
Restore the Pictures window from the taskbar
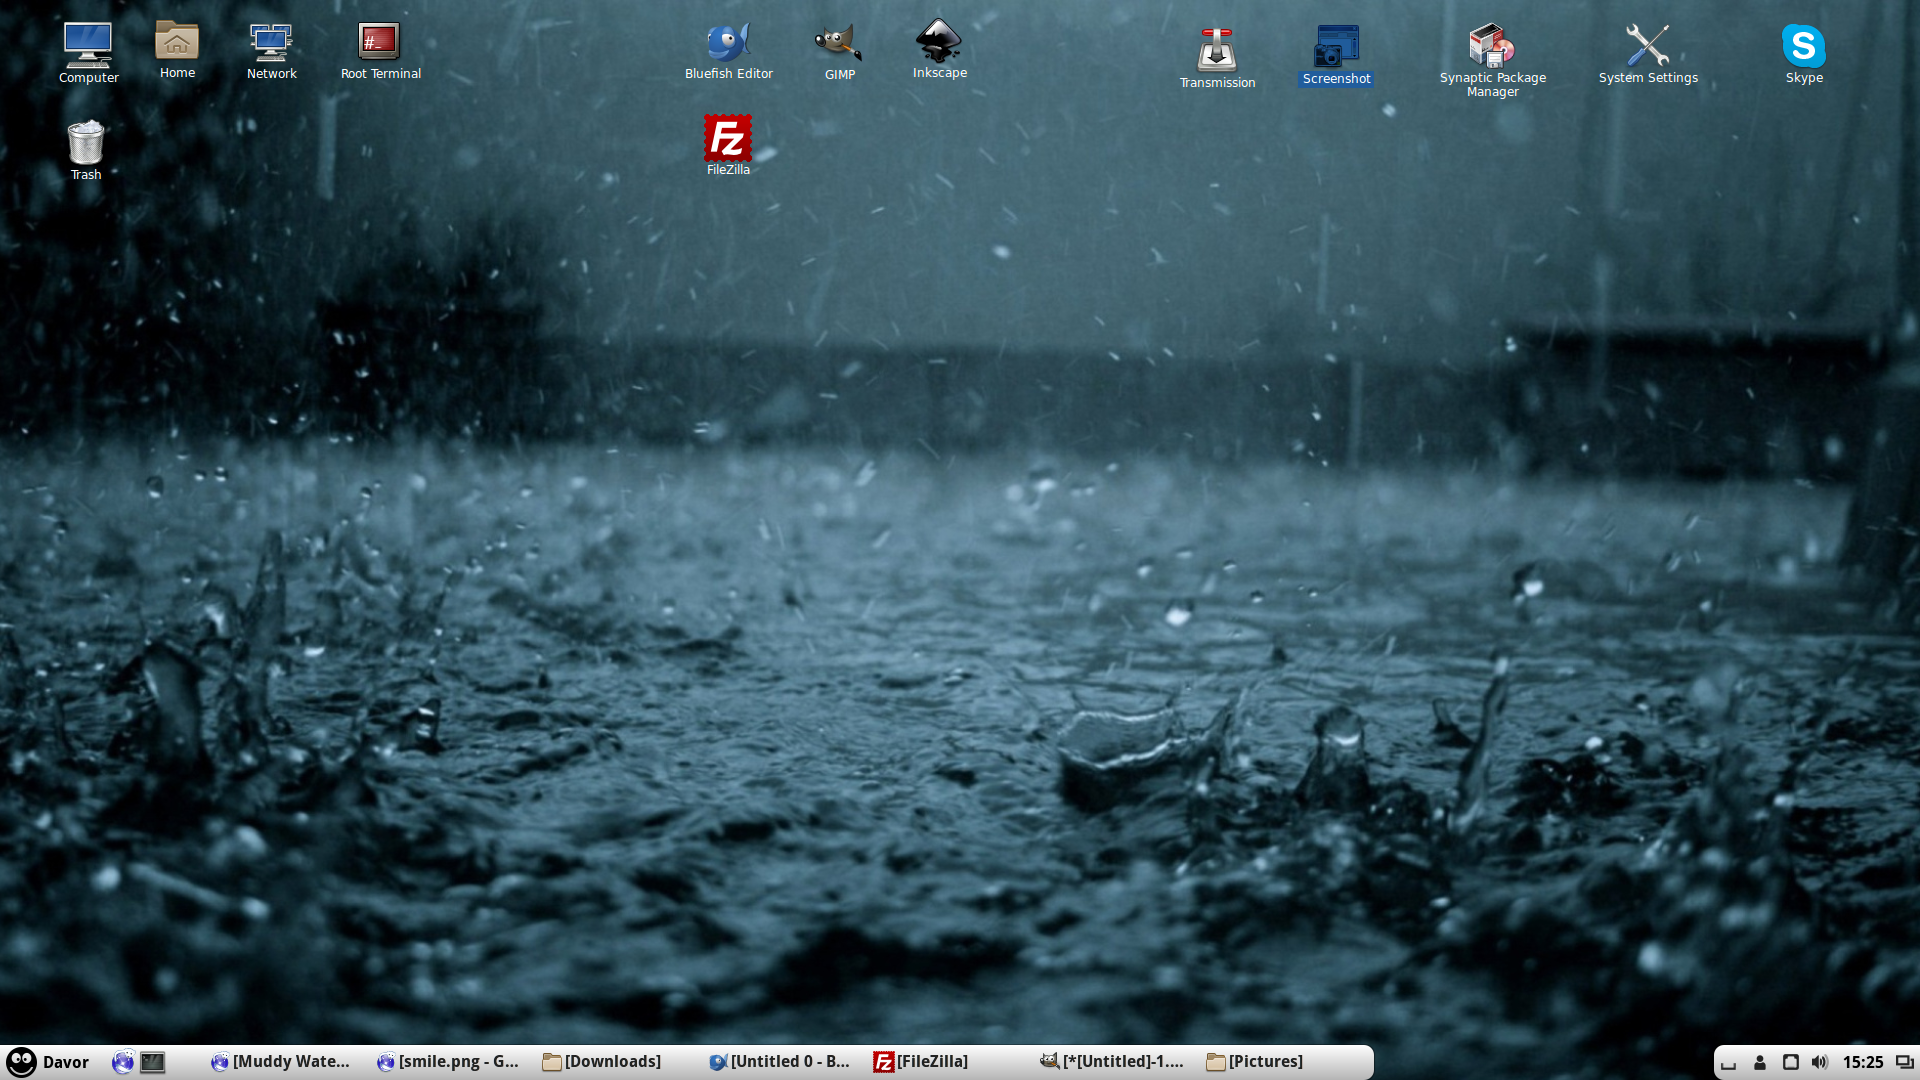pos(1255,1062)
